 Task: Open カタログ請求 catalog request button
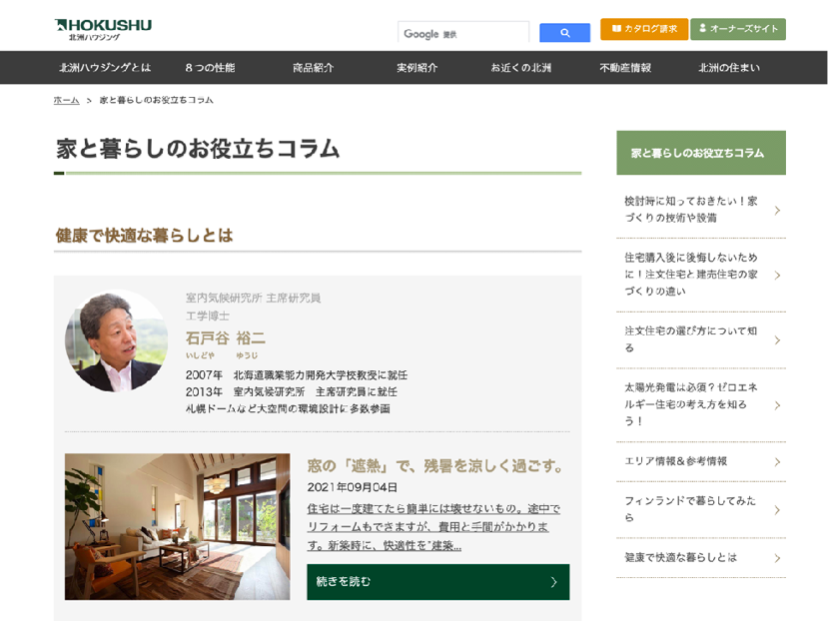coord(644,29)
